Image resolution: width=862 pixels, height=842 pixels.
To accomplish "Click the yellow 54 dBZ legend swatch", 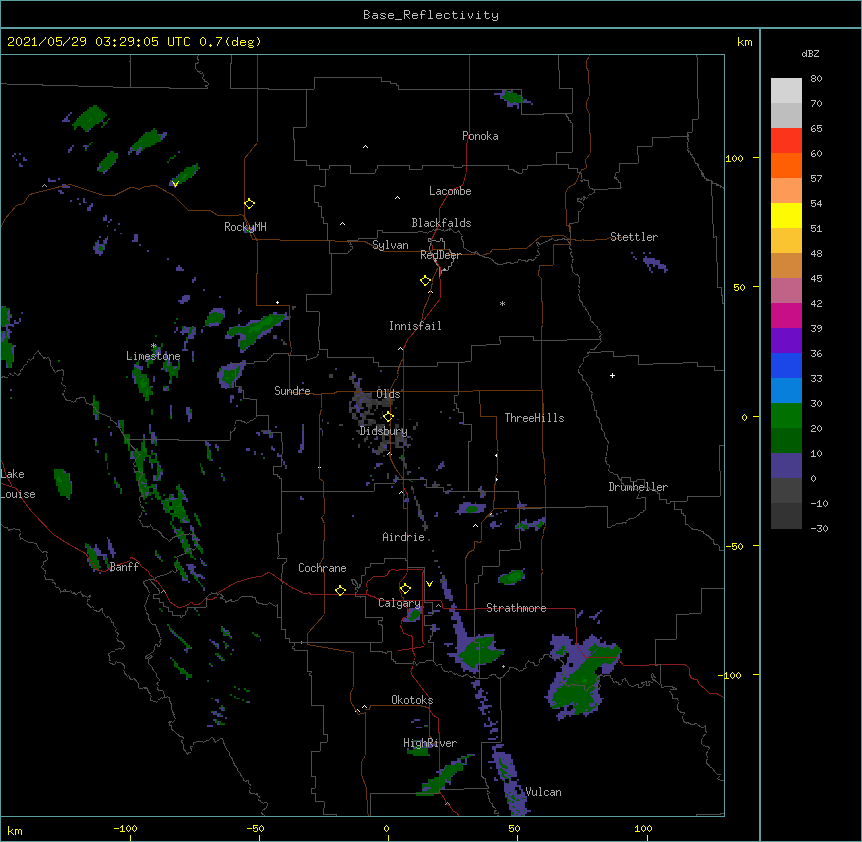I will 786,215.
